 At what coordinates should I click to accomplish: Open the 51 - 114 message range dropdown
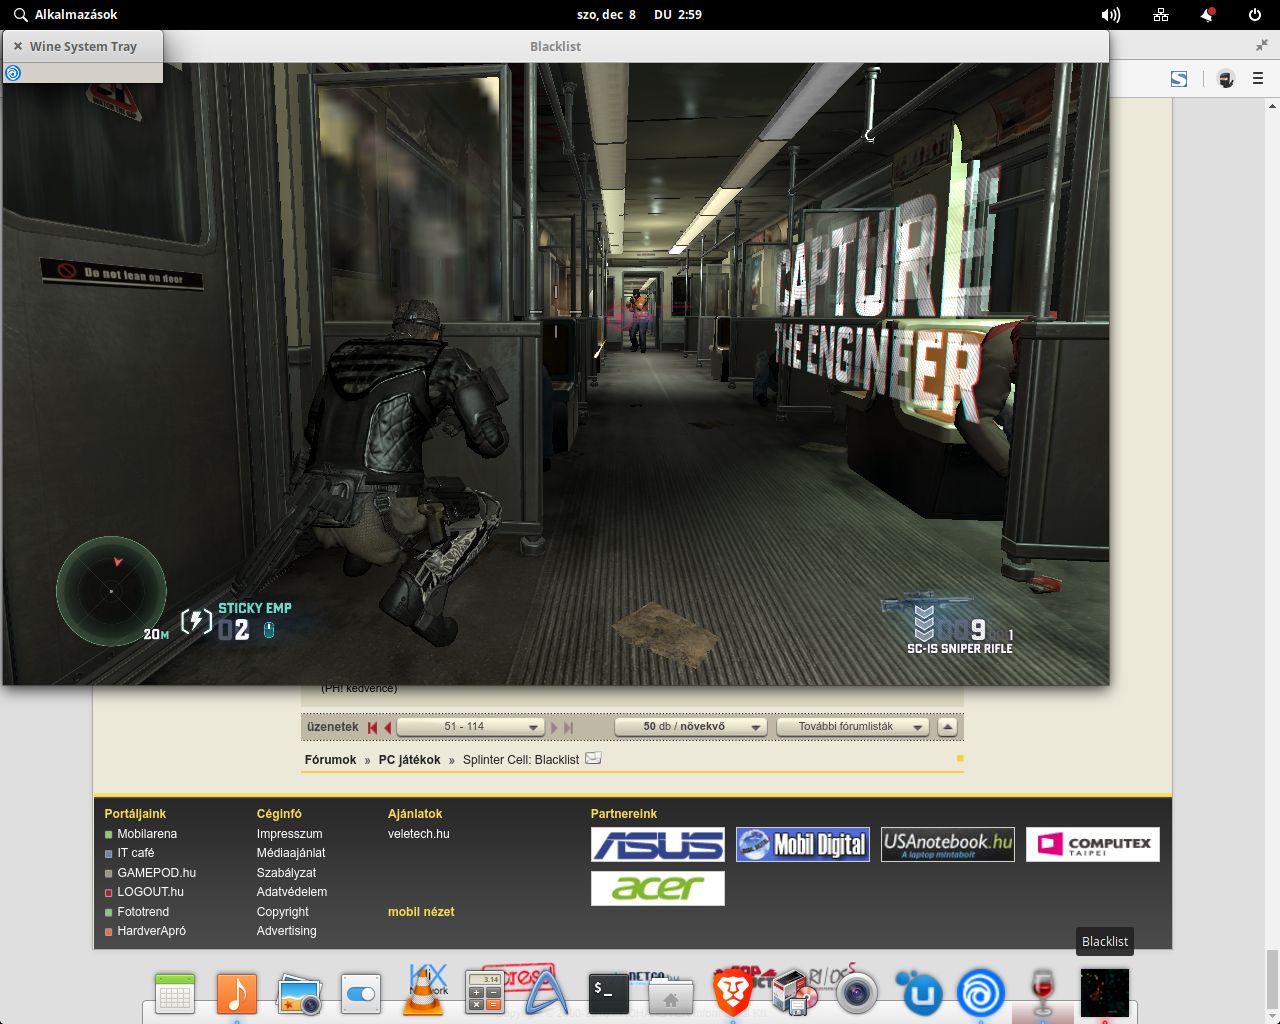pyautogui.click(x=471, y=727)
